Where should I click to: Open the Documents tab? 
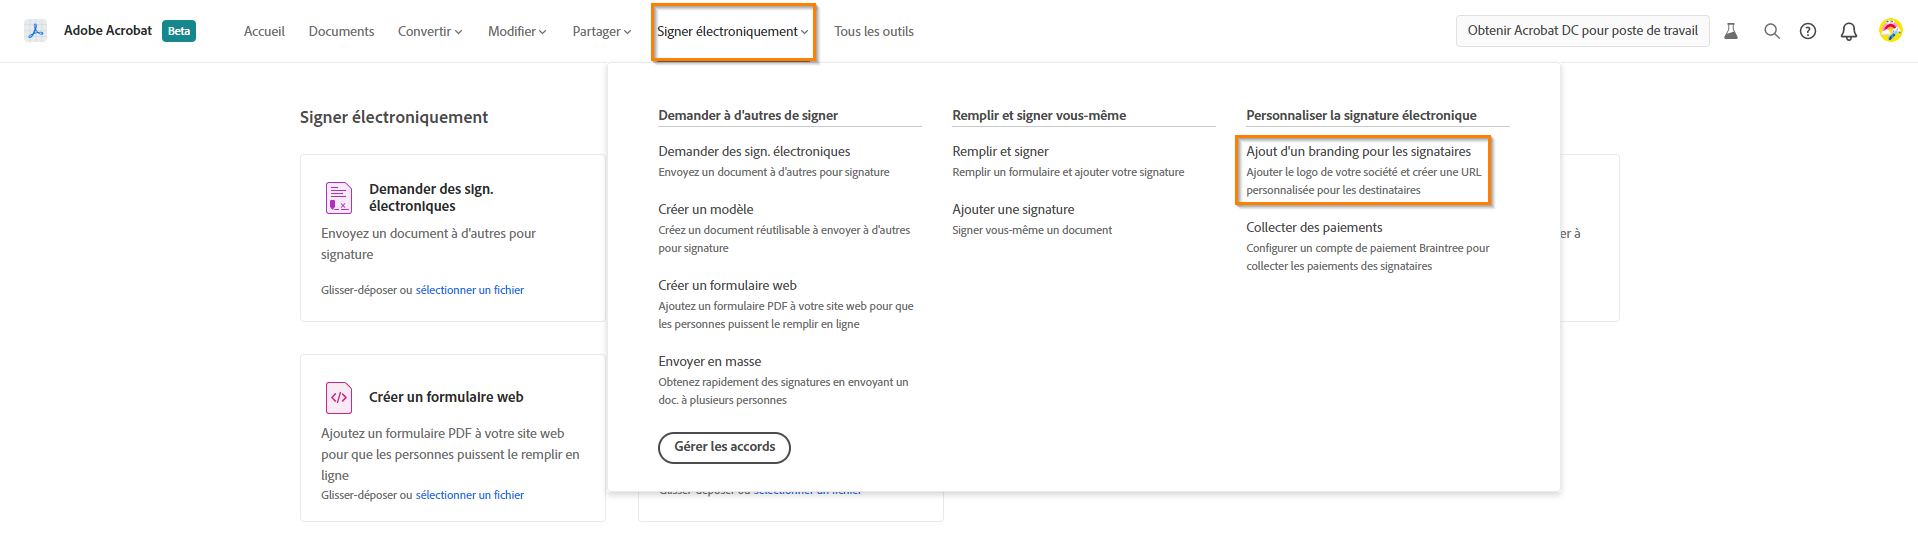coord(341,32)
